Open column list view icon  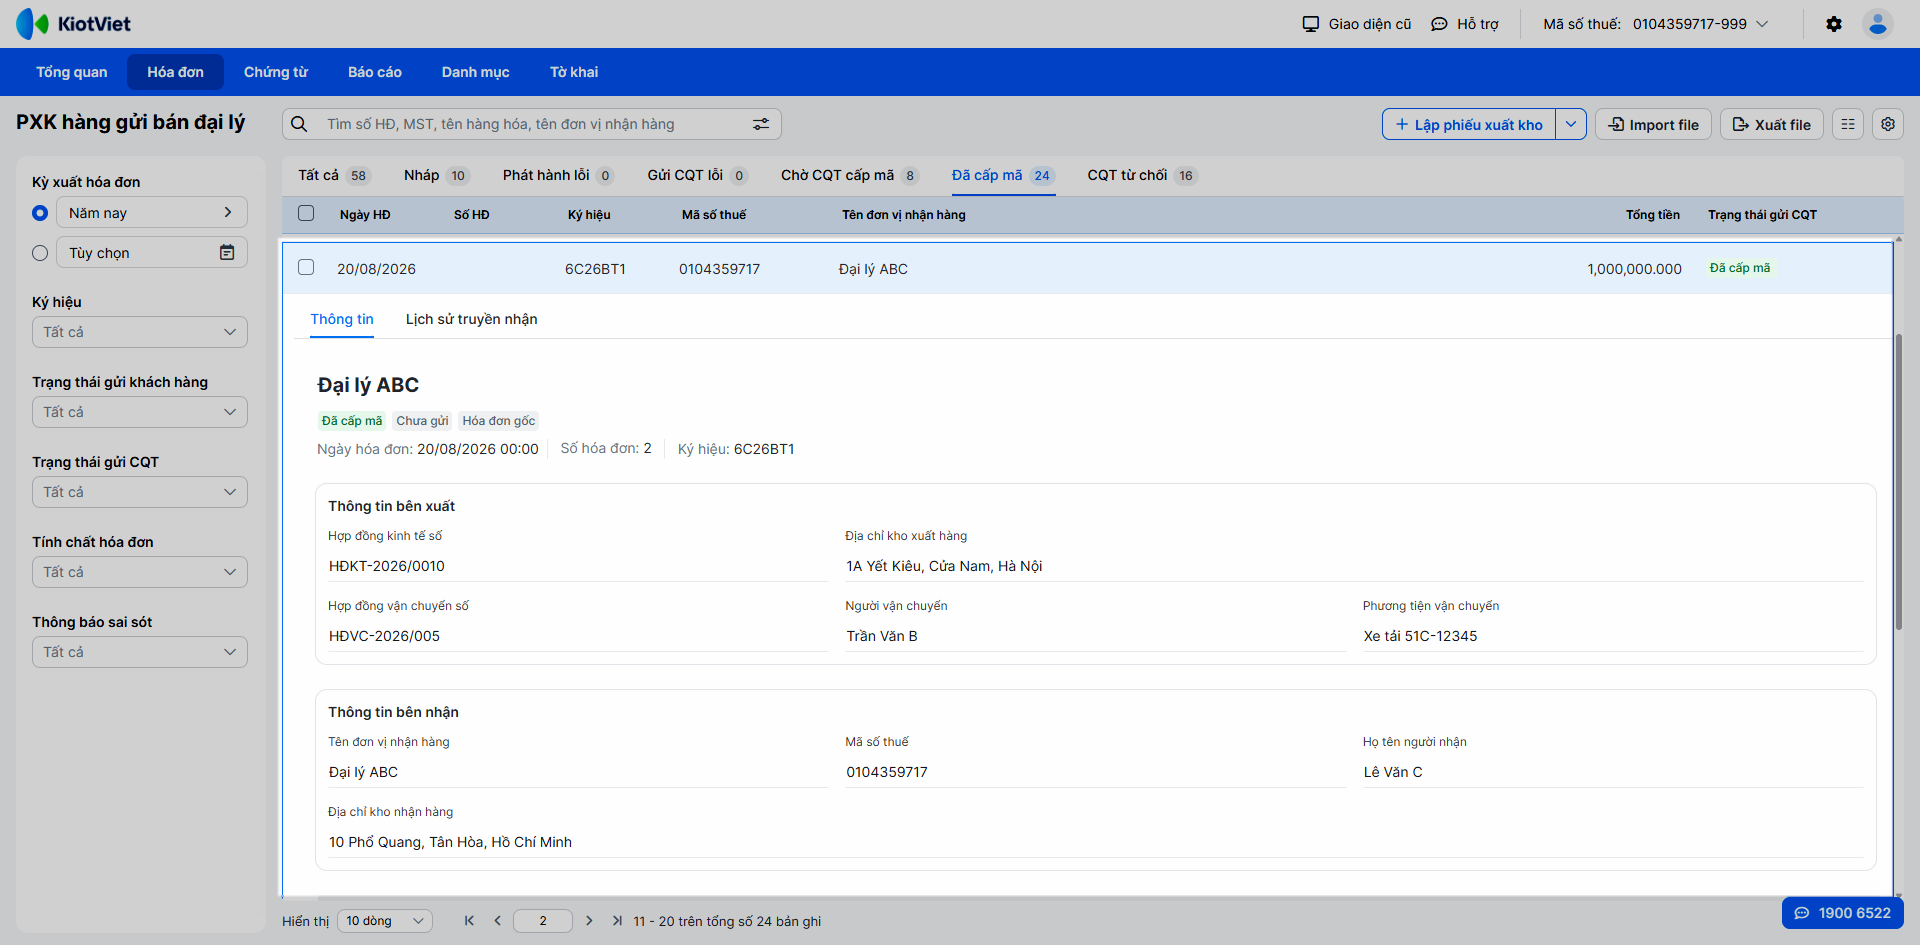(x=1848, y=124)
